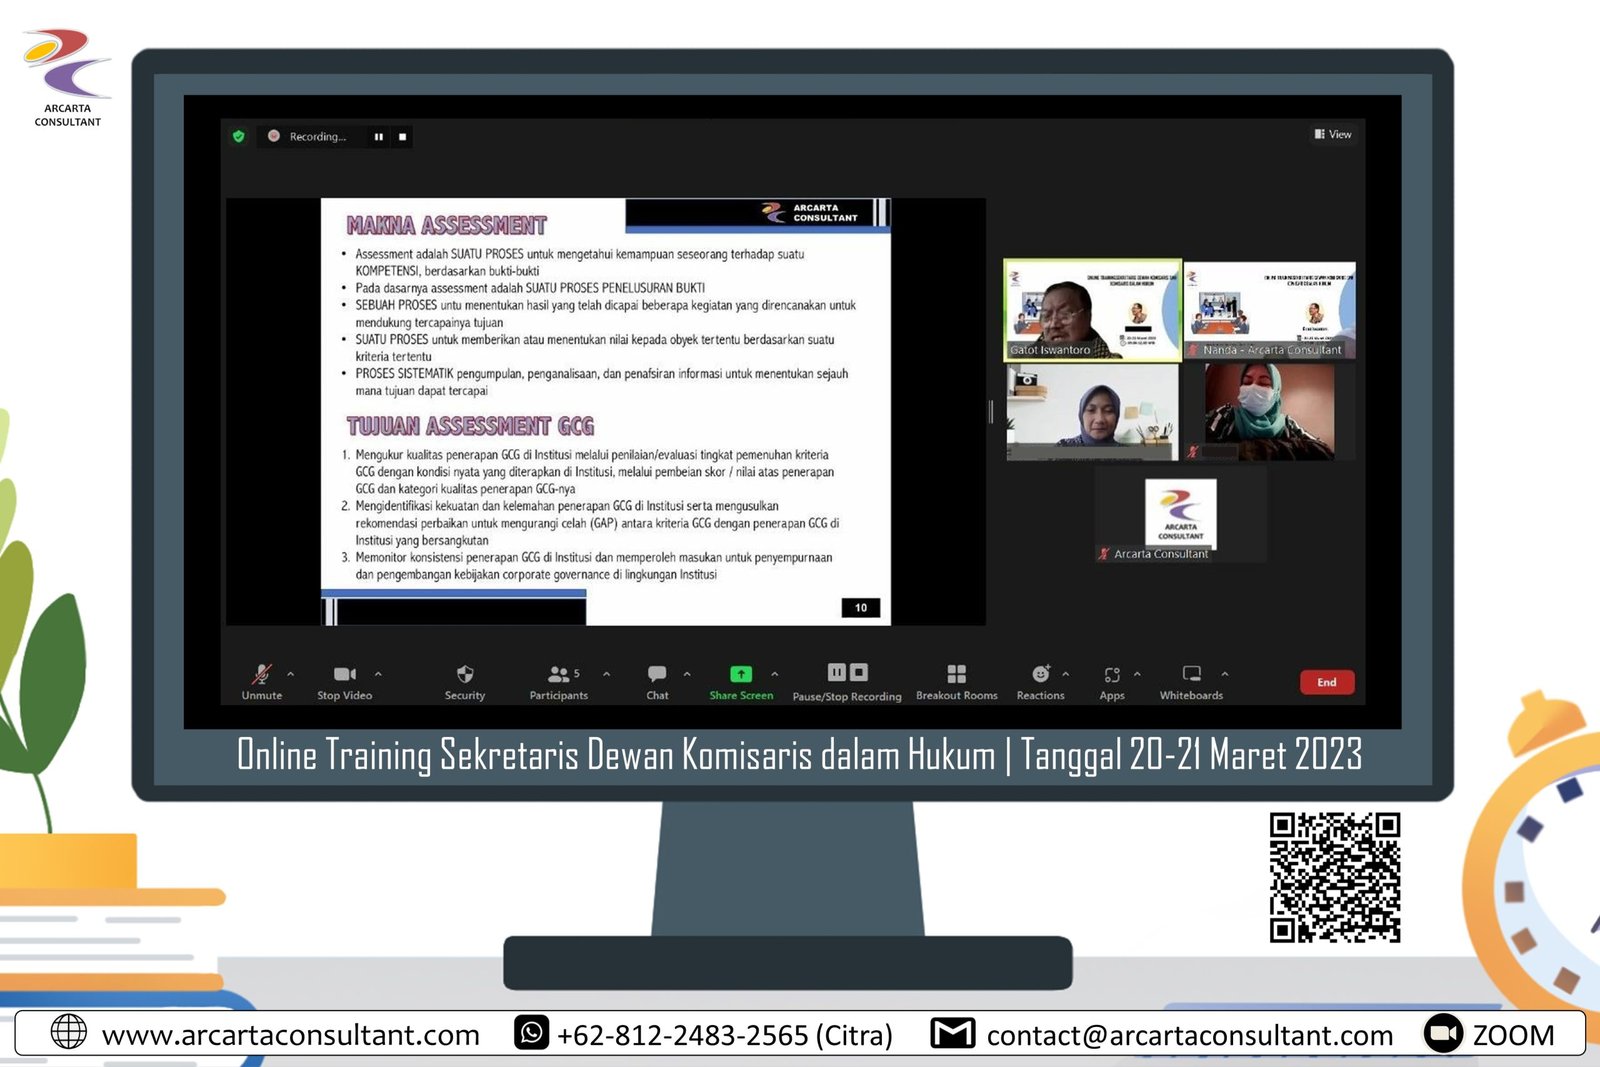Expand video options arrow beside Stop Video
The height and width of the screenshot is (1067, 1600).
378,674
